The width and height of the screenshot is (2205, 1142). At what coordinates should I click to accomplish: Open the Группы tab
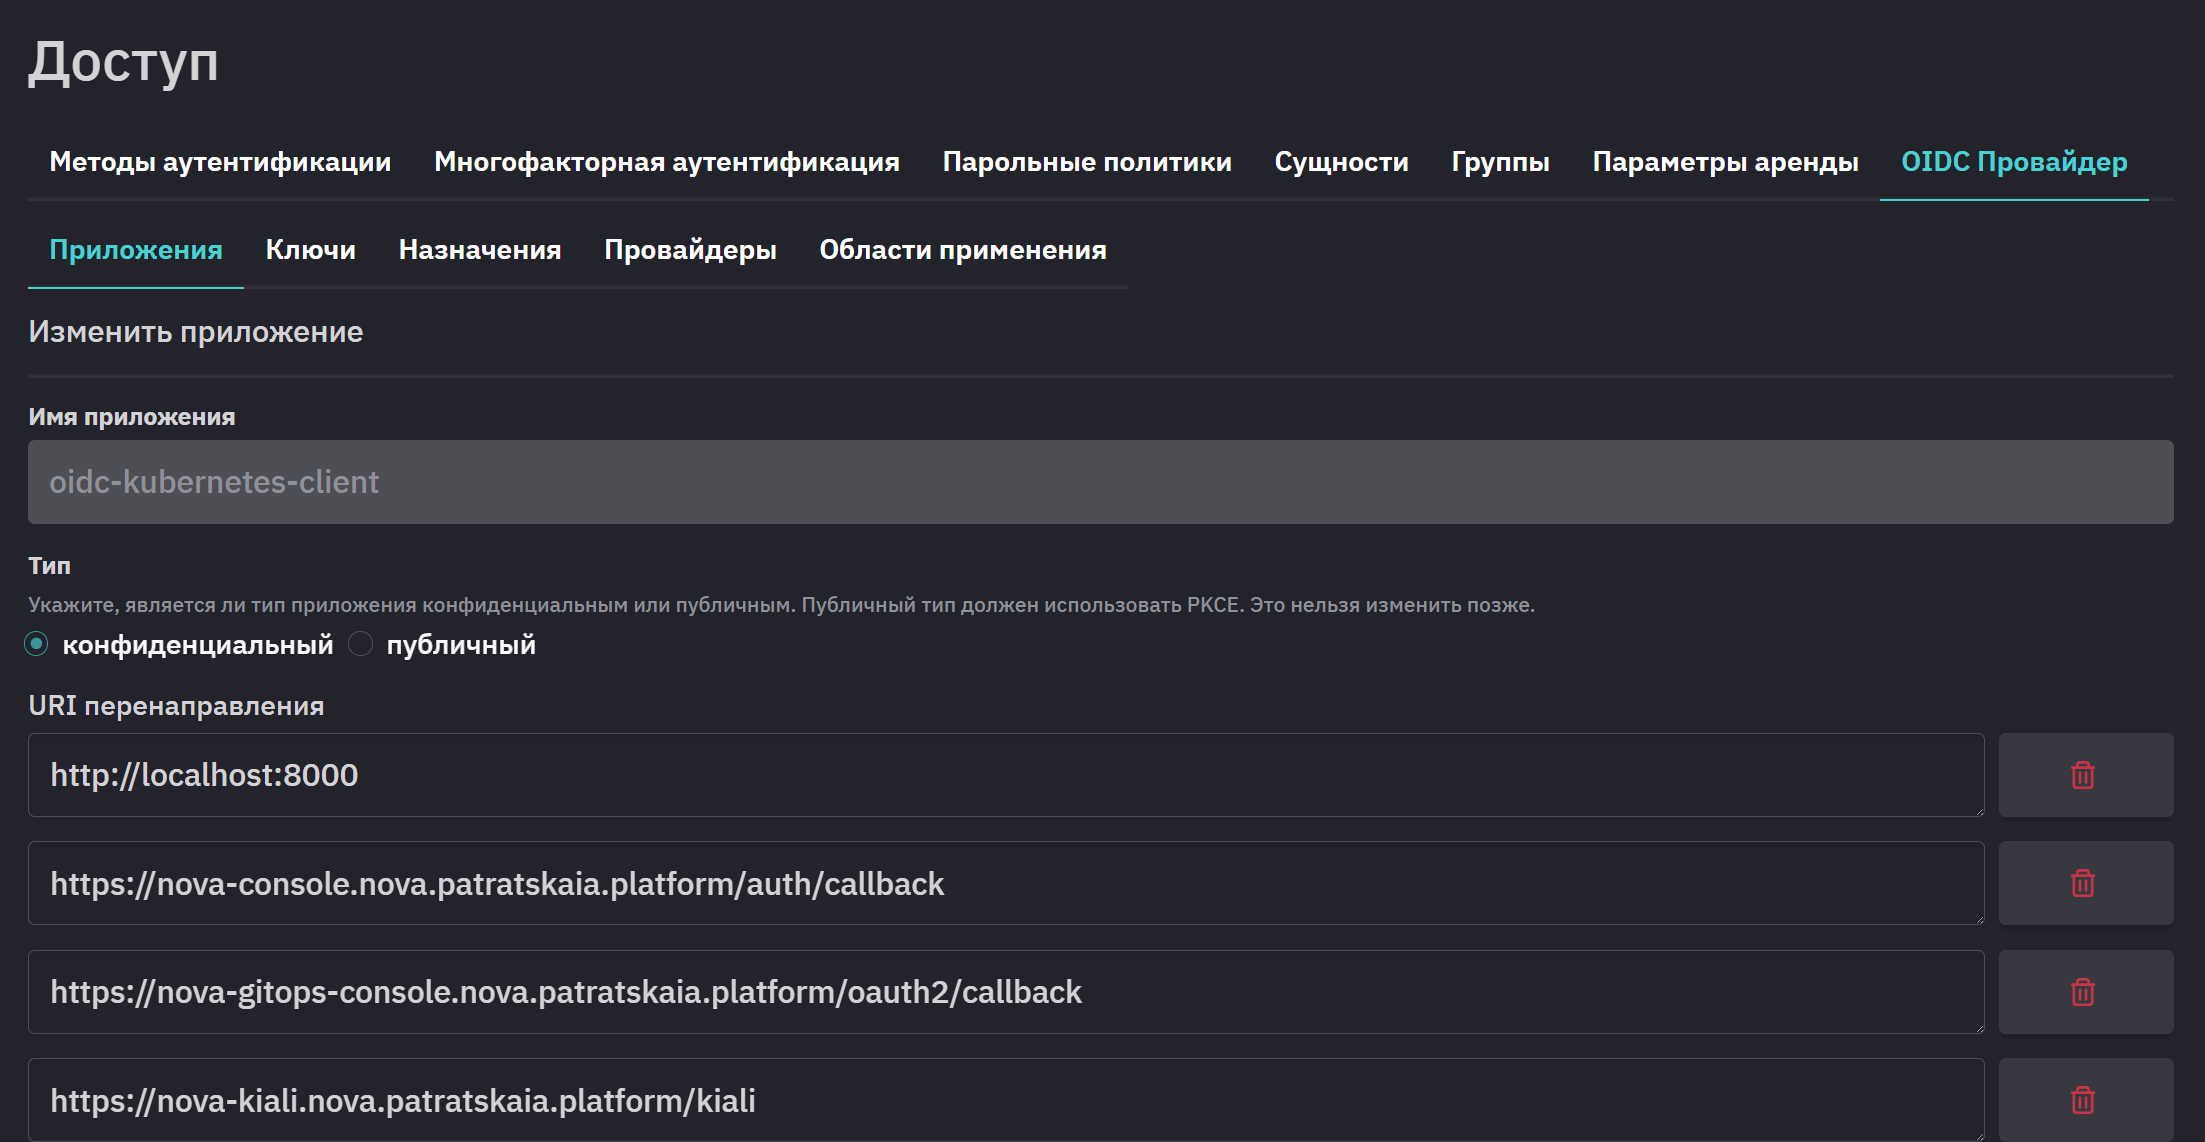1500,162
